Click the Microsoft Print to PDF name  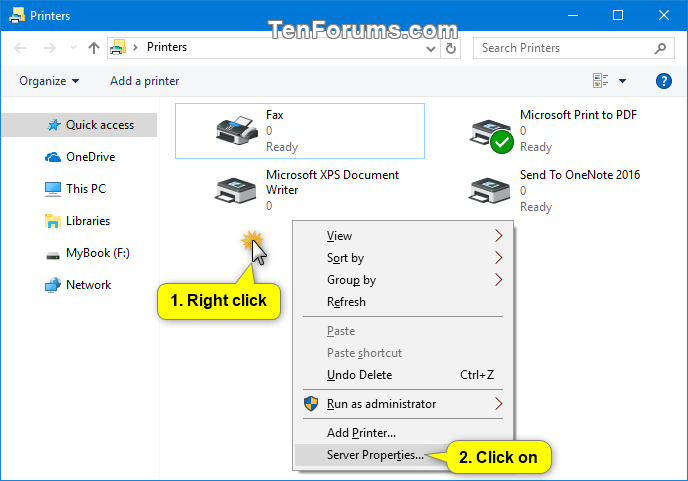click(x=578, y=115)
